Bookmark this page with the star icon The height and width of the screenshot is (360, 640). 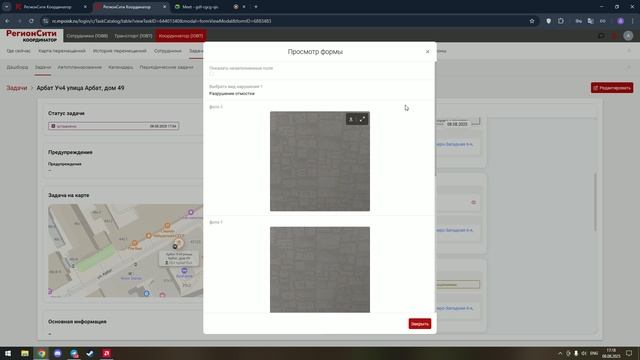click(x=532, y=21)
